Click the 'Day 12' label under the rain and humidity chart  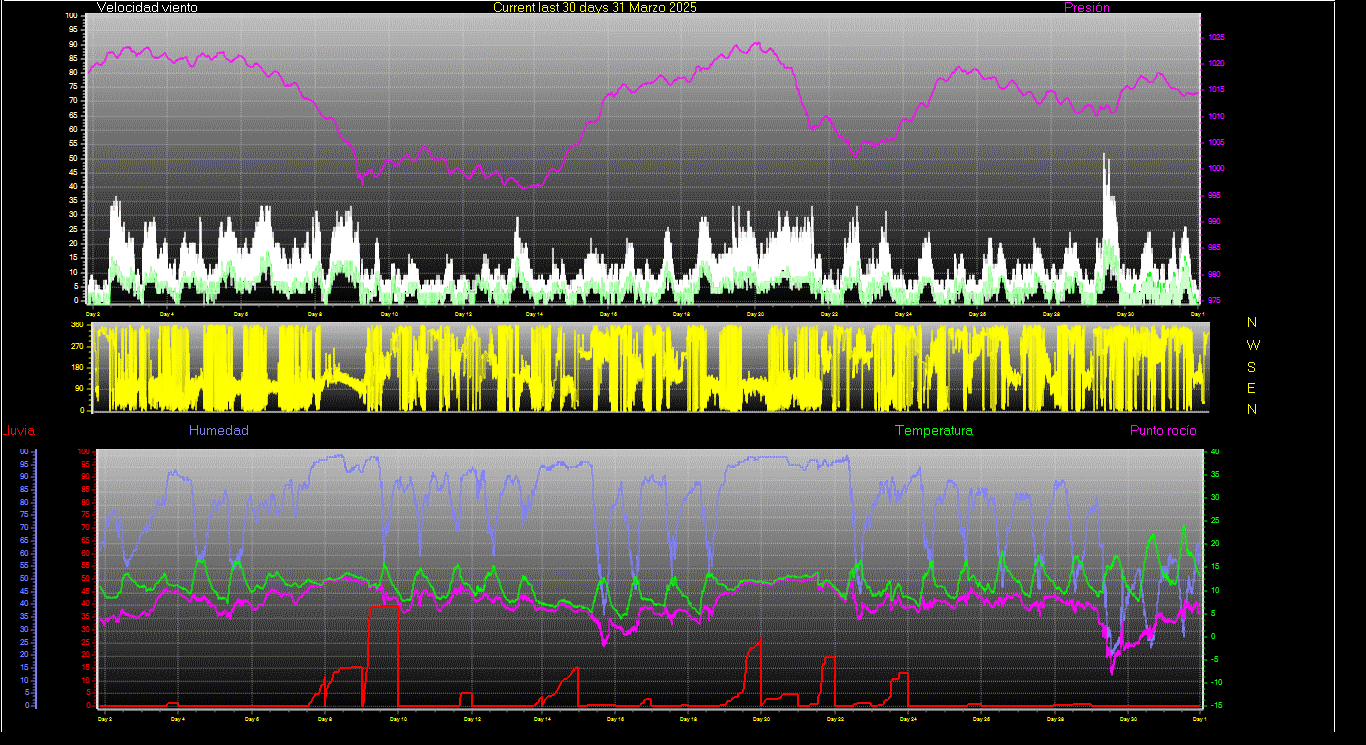coord(471,718)
